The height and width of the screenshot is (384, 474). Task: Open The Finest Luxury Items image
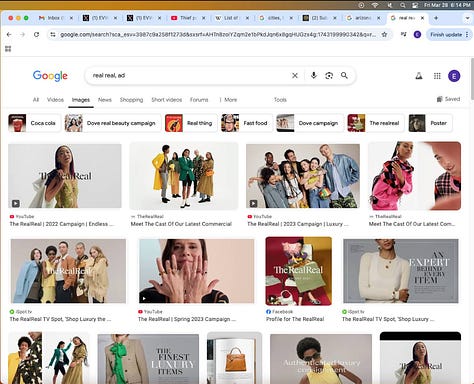(148, 359)
